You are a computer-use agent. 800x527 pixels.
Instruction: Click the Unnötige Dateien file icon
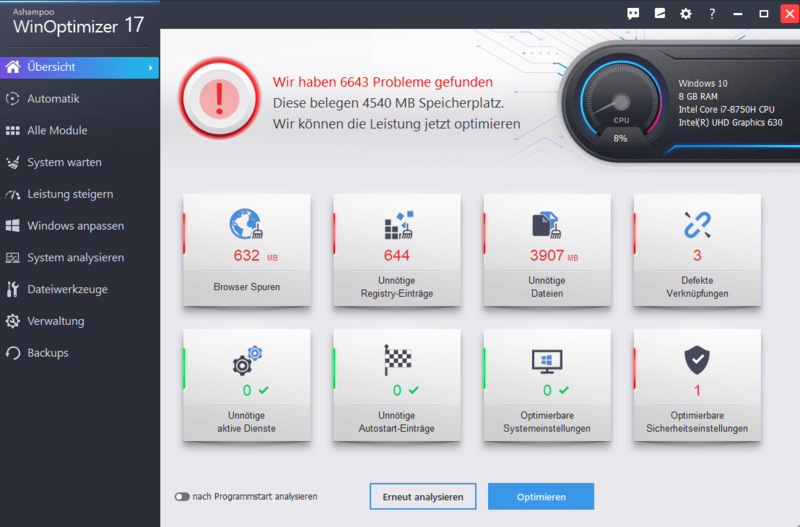546,225
